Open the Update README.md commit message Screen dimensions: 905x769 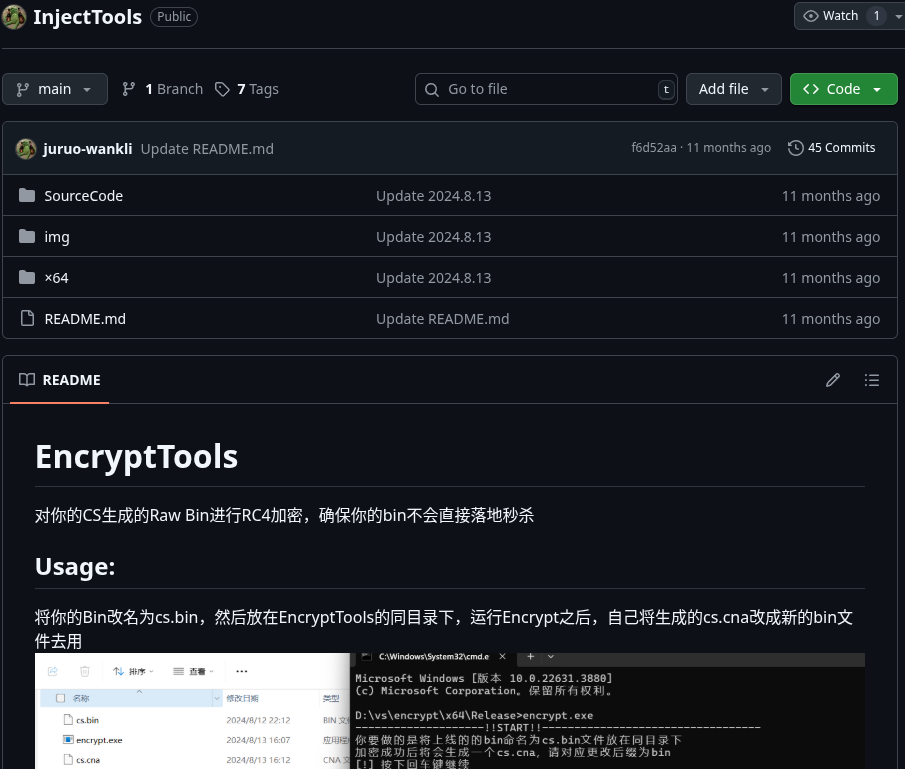[x=207, y=149]
